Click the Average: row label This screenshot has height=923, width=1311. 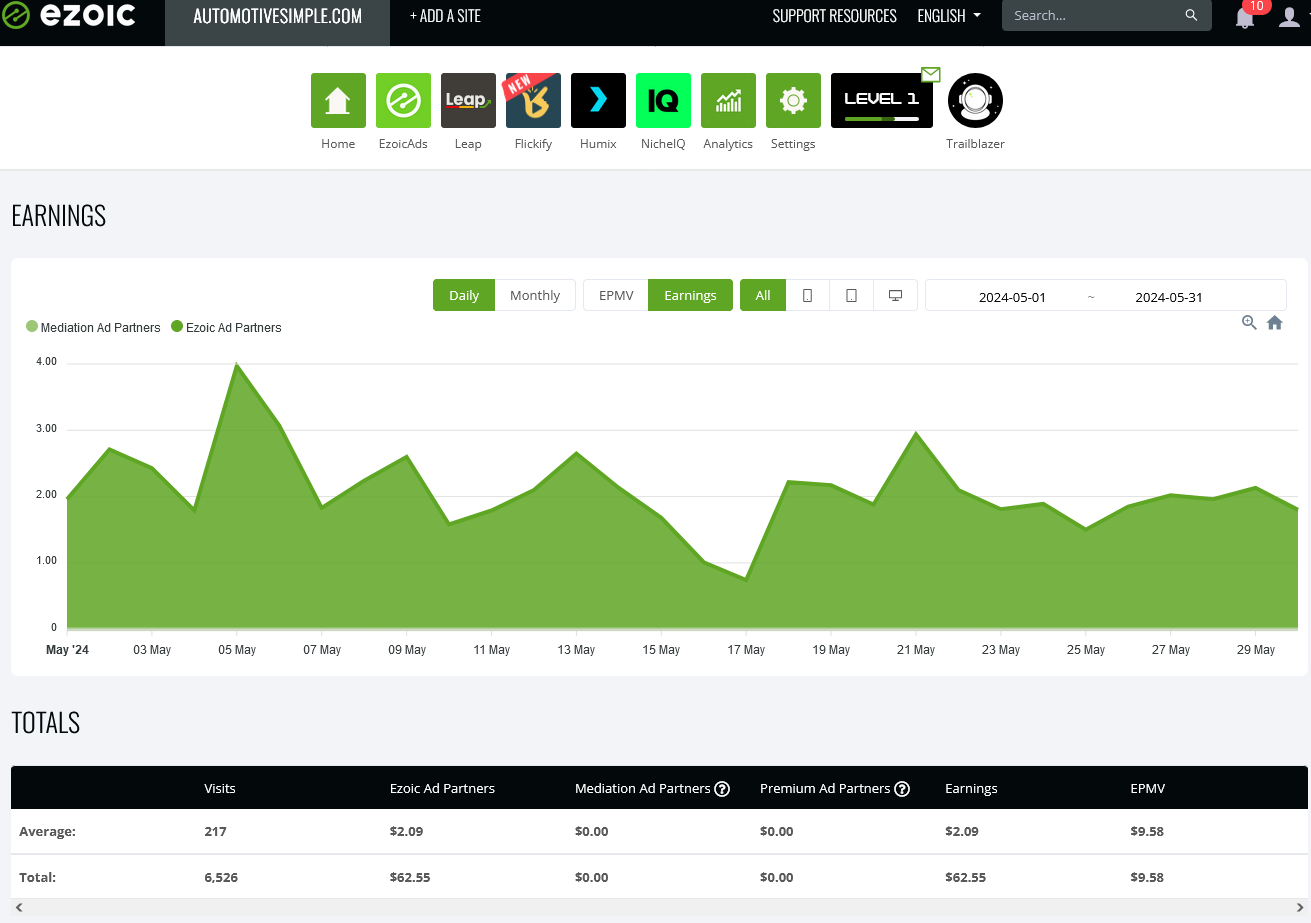(47, 831)
